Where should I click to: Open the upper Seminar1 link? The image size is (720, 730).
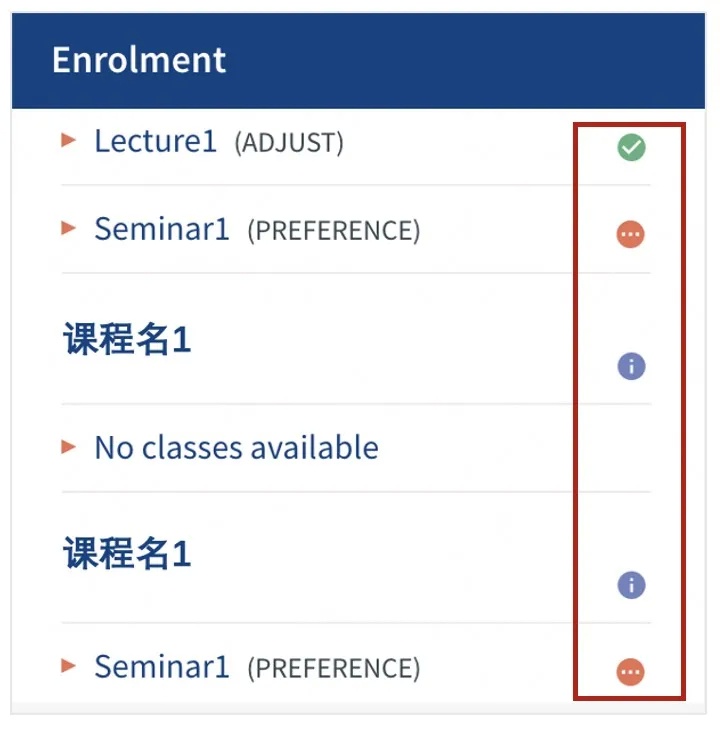click(162, 229)
